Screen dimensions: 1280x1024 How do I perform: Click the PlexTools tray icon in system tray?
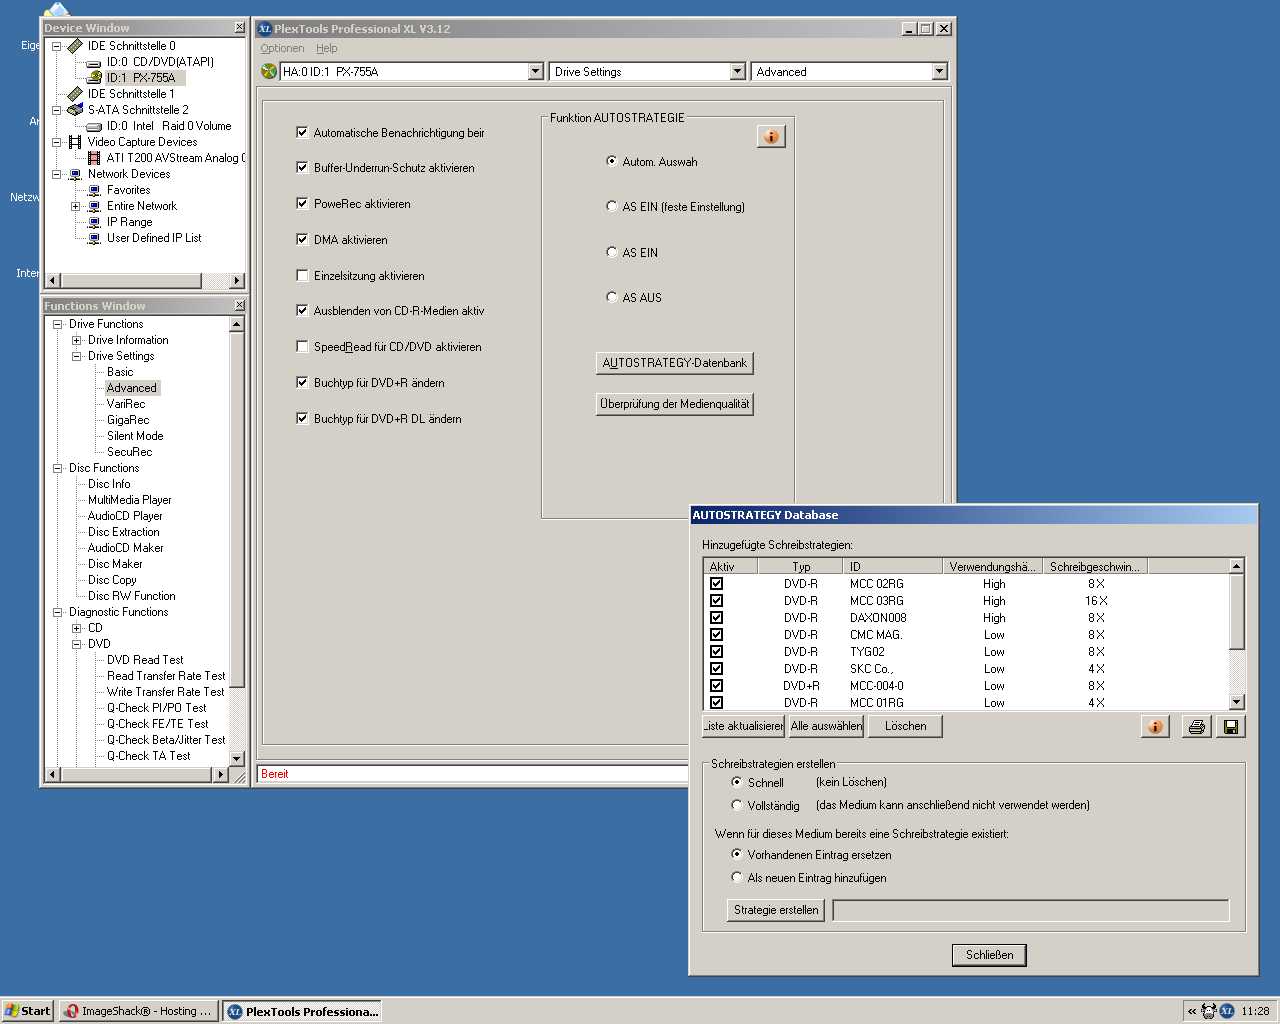(x=1227, y=1011)
